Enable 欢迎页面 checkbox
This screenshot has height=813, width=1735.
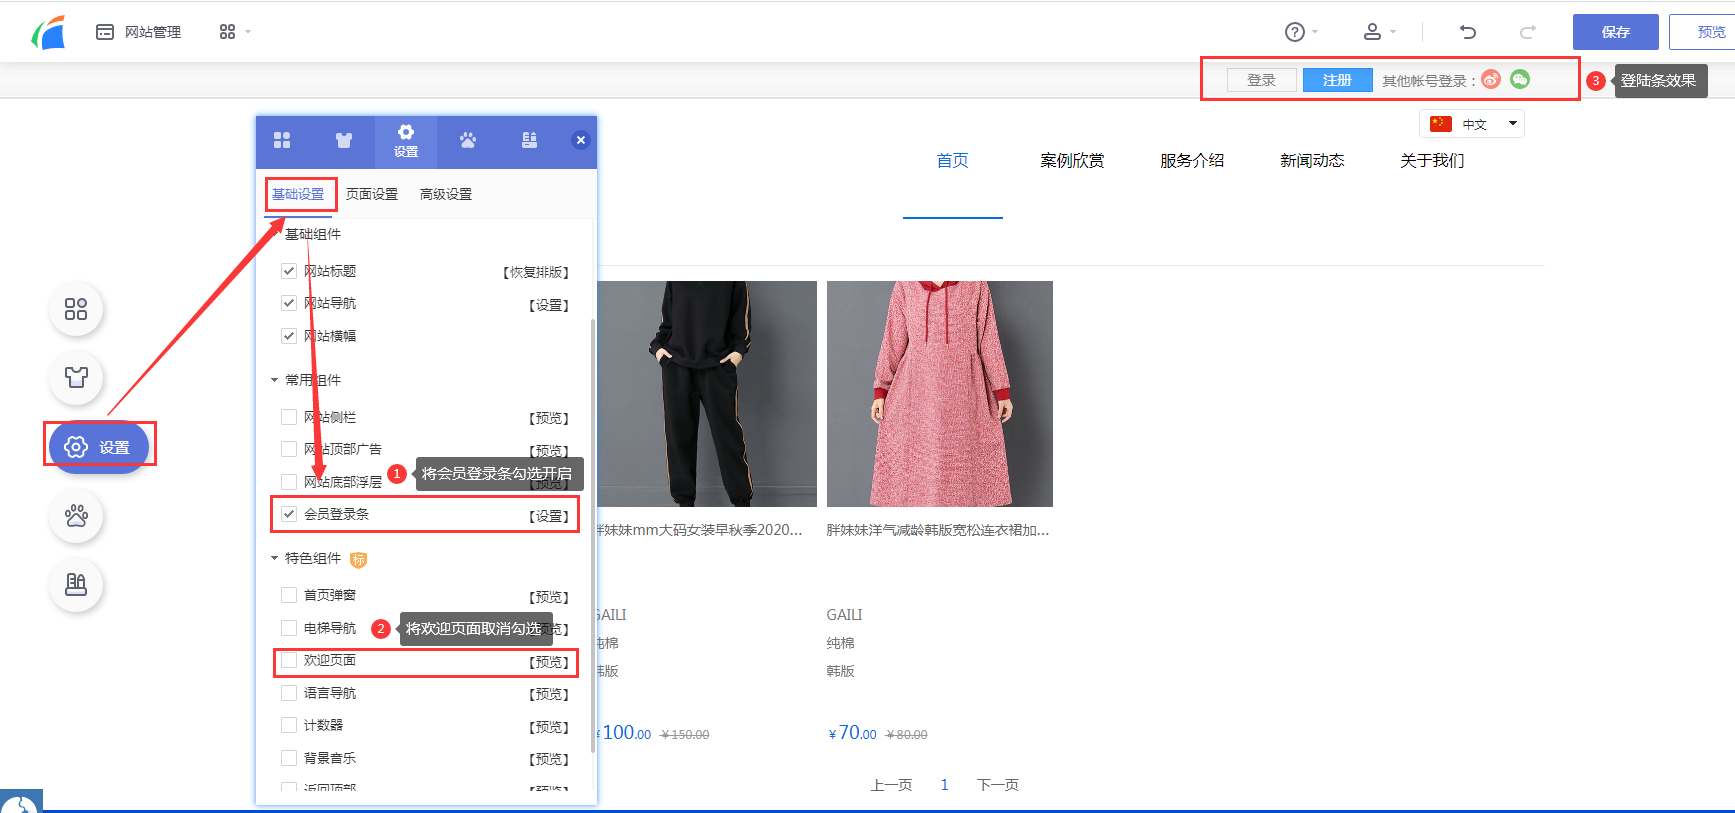click(x=289, y=660)
